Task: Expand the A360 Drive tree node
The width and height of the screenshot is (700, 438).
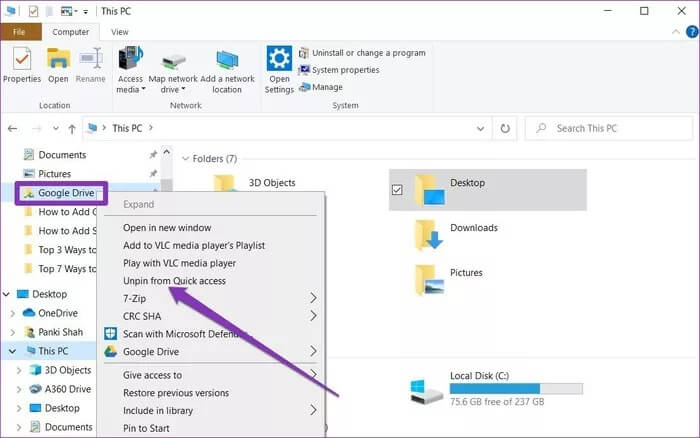Action: point(19,389)
